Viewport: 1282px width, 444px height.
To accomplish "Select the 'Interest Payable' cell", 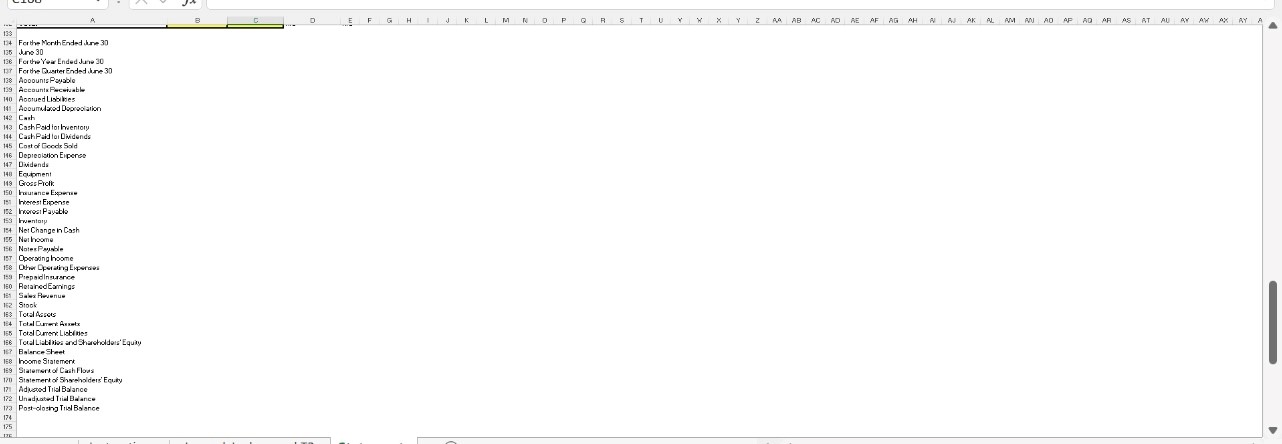I will (x=92, y=211).
